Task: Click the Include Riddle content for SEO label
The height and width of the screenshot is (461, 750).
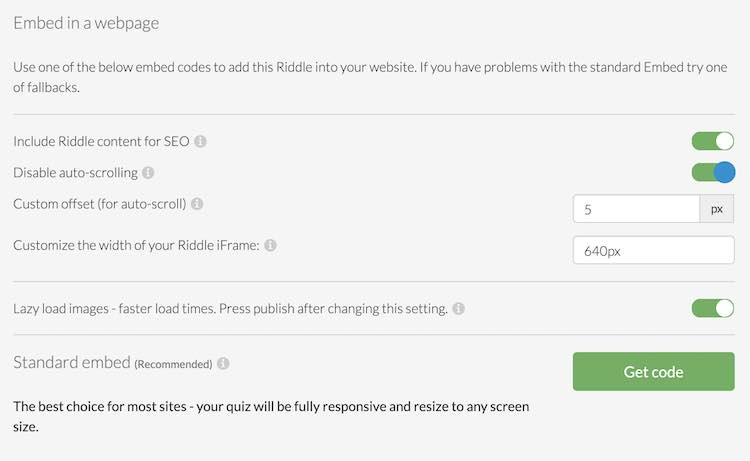Action: pyautogui.click(x=101, y=142)
